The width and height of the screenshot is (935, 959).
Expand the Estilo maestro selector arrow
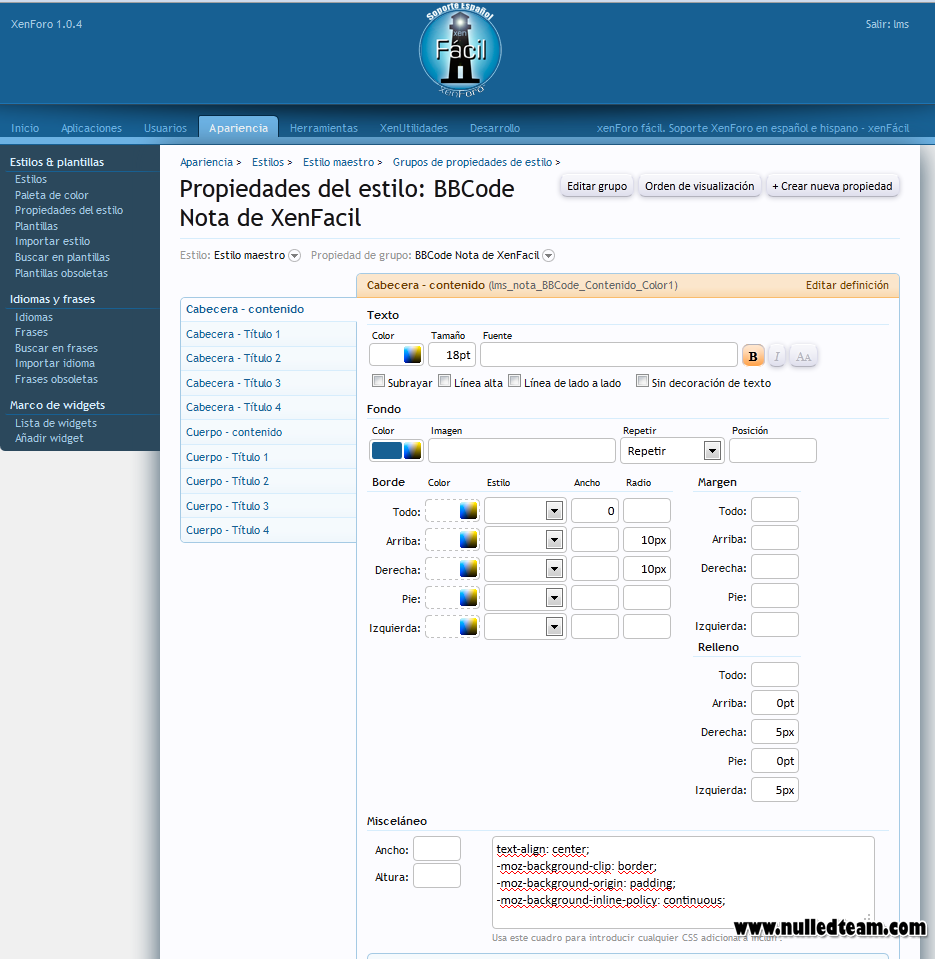(x=295, y=256)
